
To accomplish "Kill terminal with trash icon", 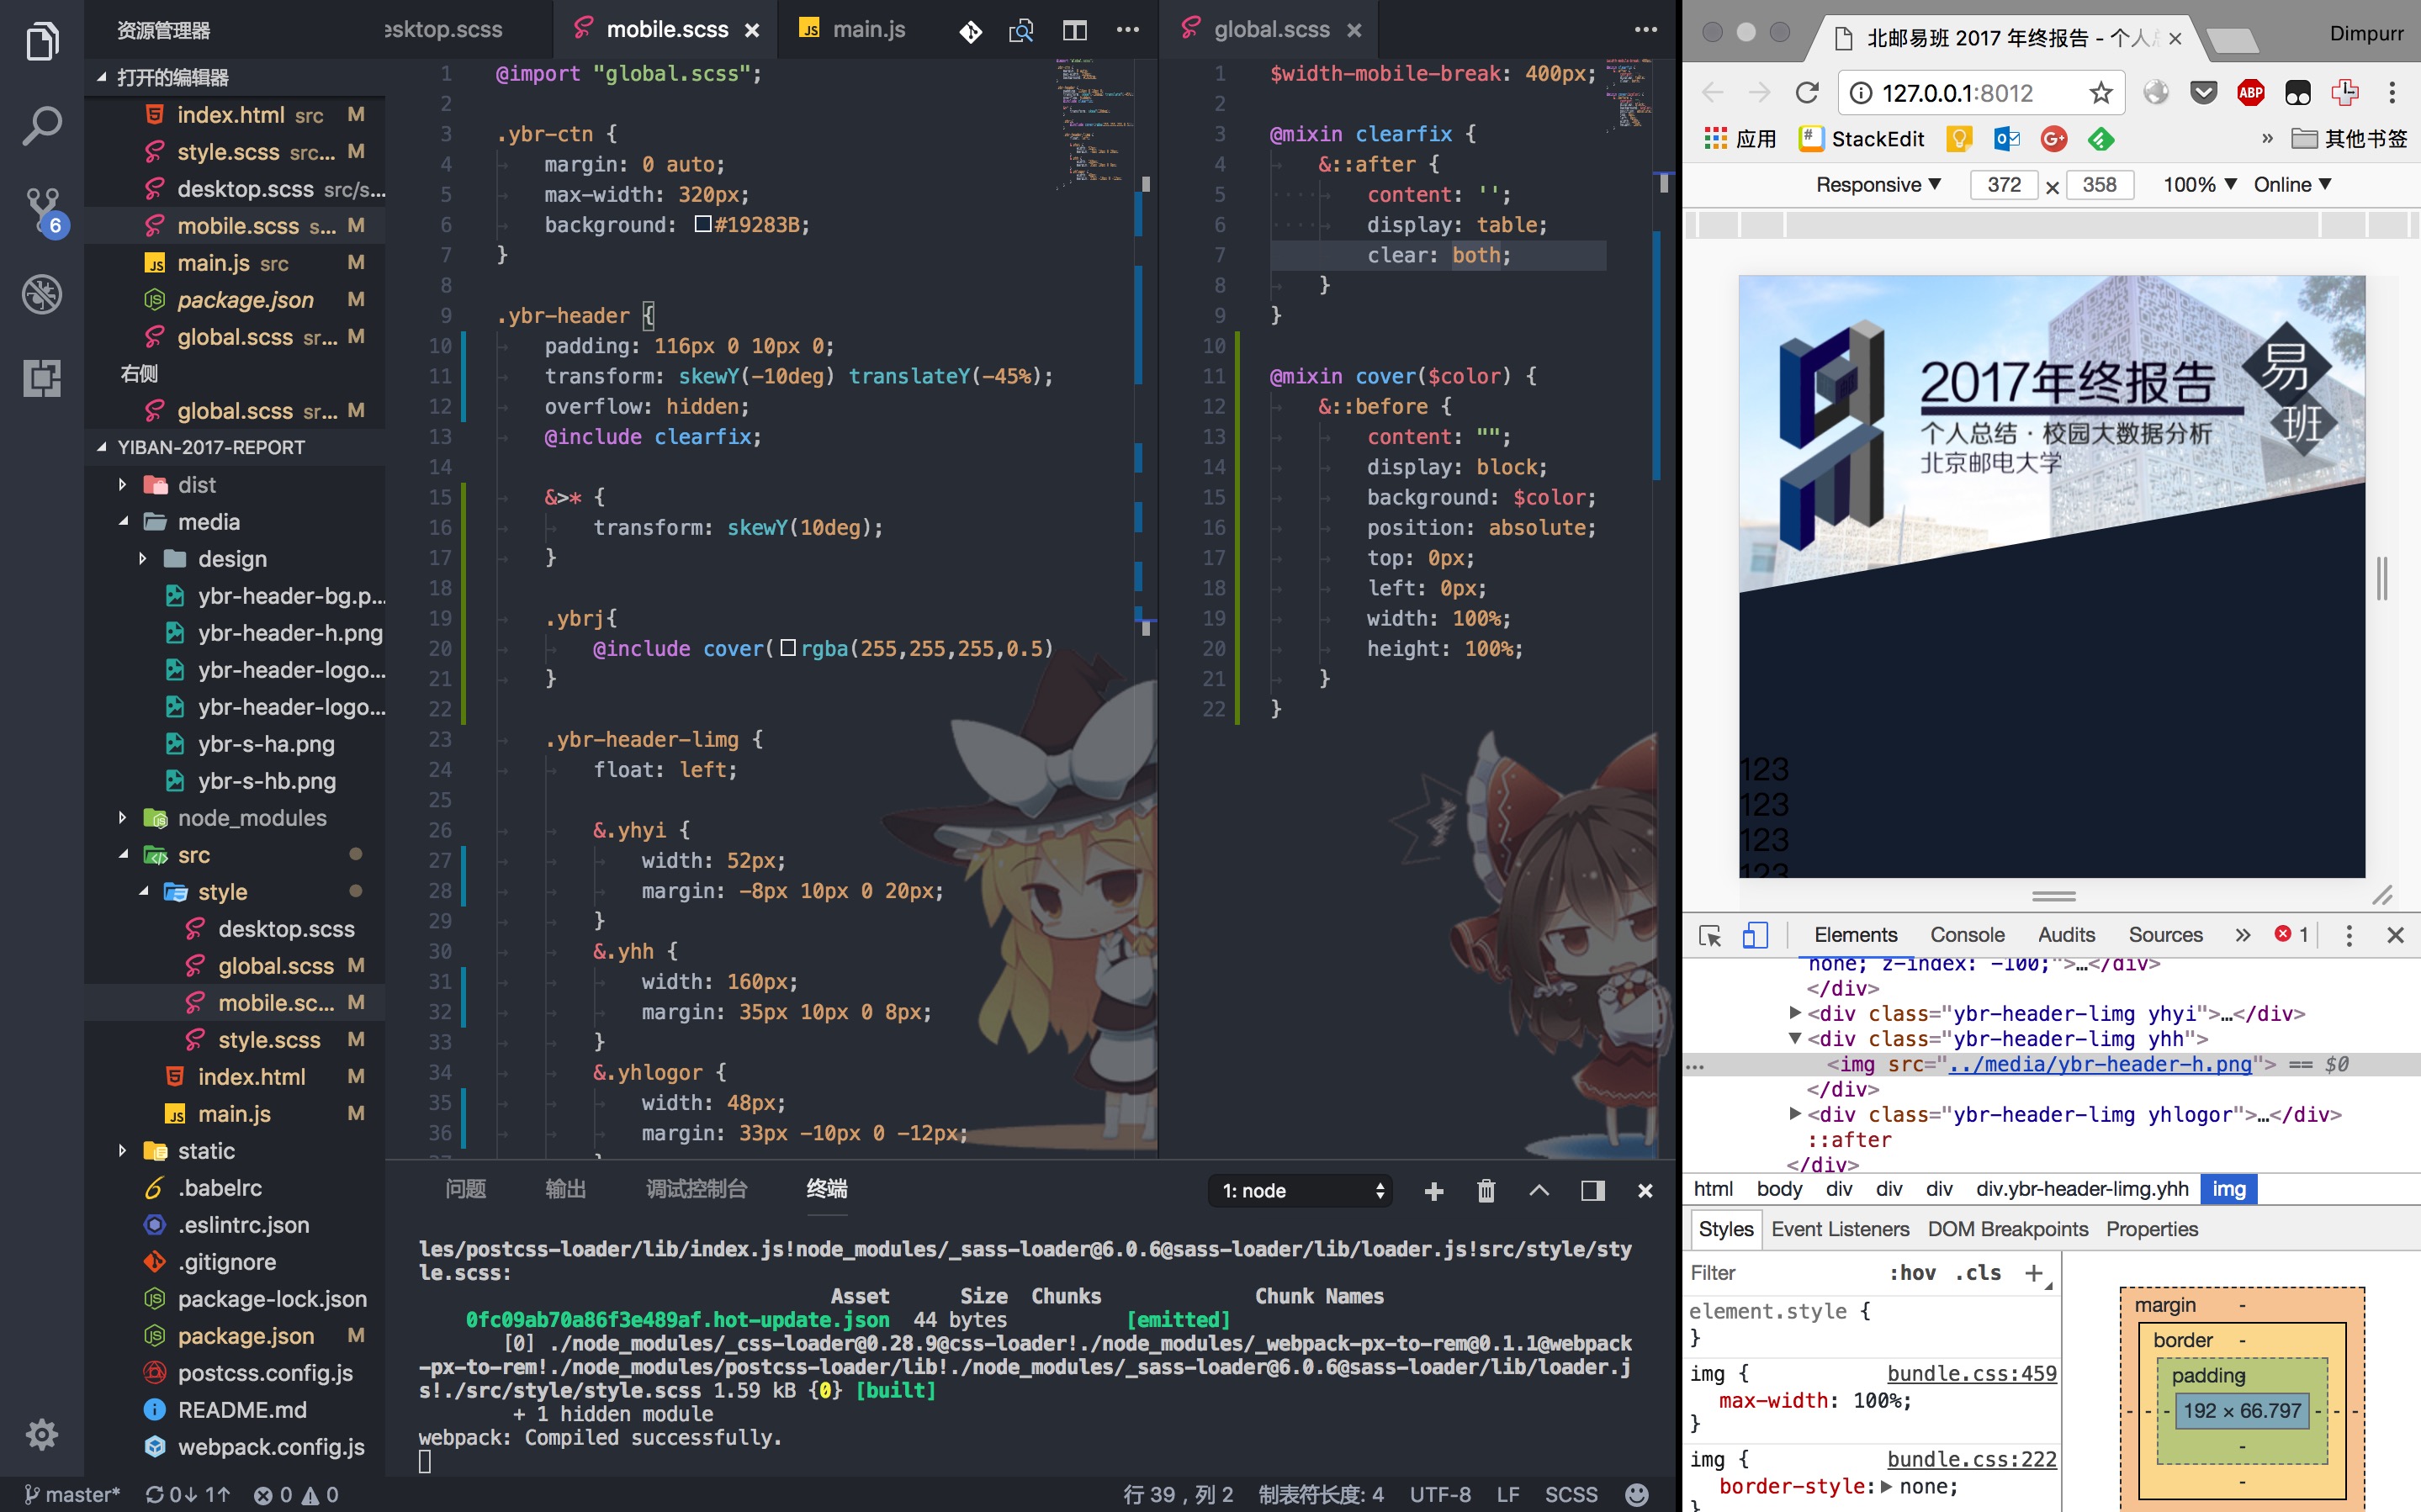I will [x=1486, y=1190].
